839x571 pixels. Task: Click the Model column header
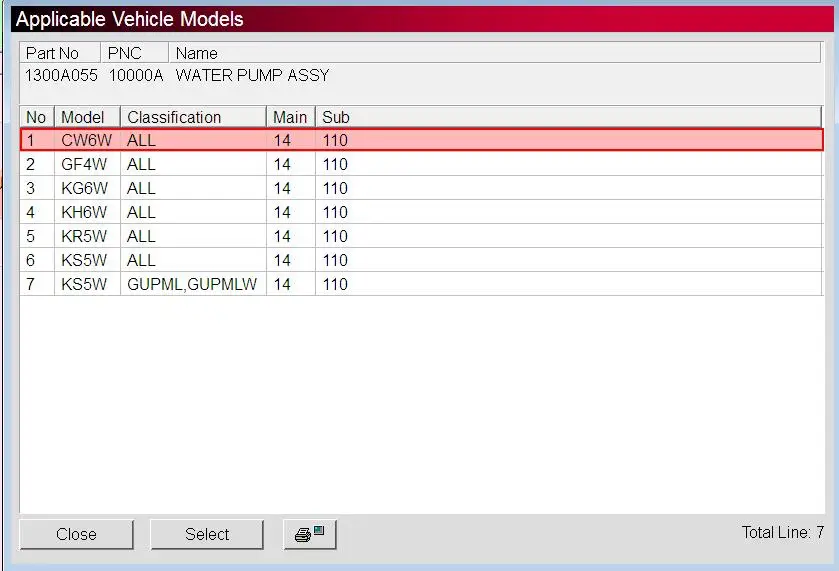87,117
